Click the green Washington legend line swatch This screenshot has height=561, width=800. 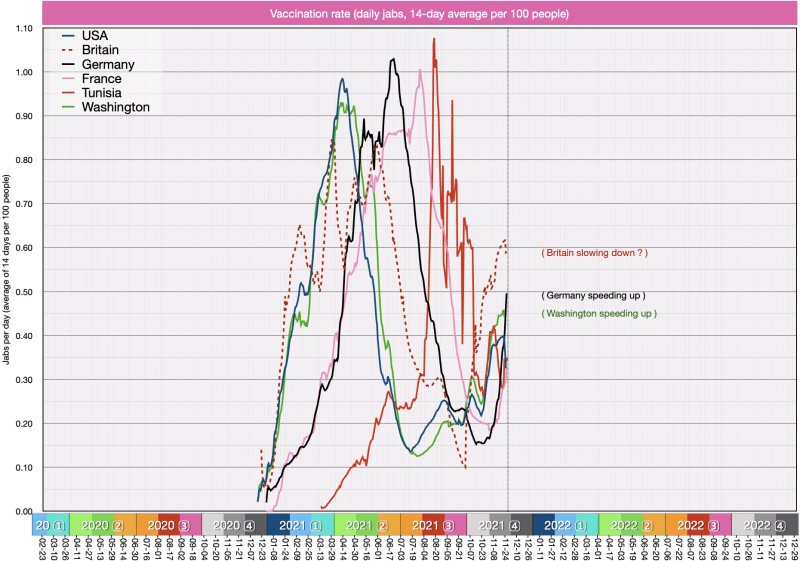tap(68, 106)
